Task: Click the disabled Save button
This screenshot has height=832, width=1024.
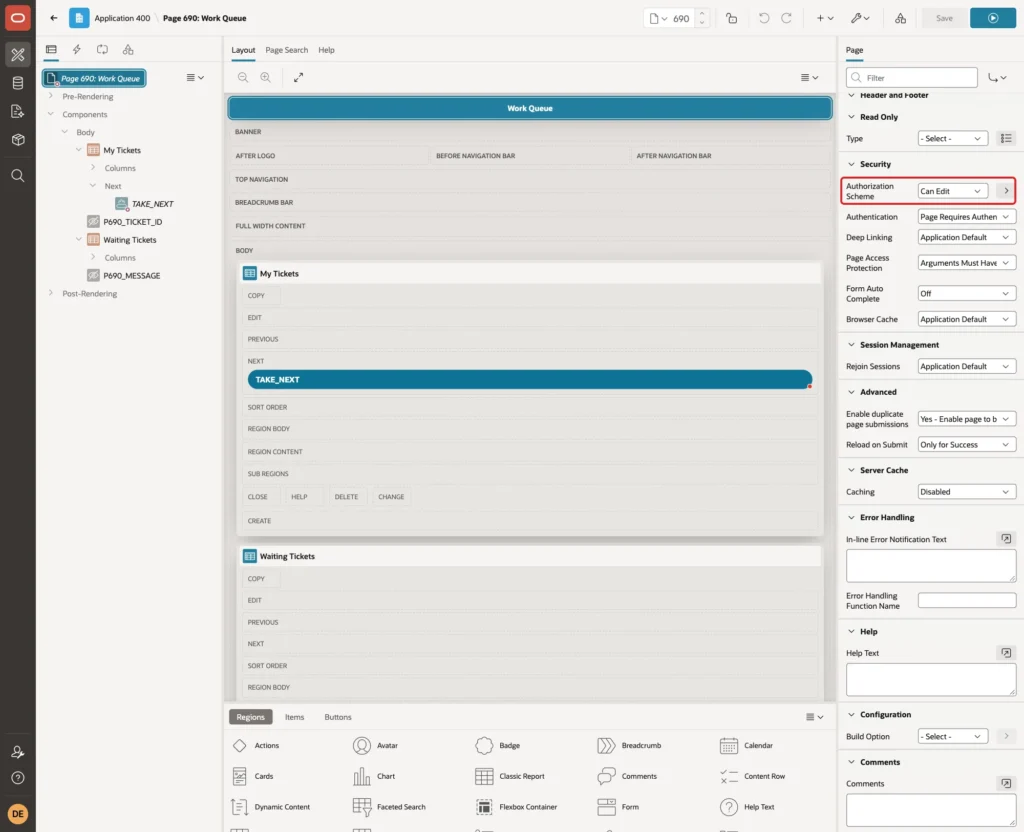Action: click(x=944, y=18)
